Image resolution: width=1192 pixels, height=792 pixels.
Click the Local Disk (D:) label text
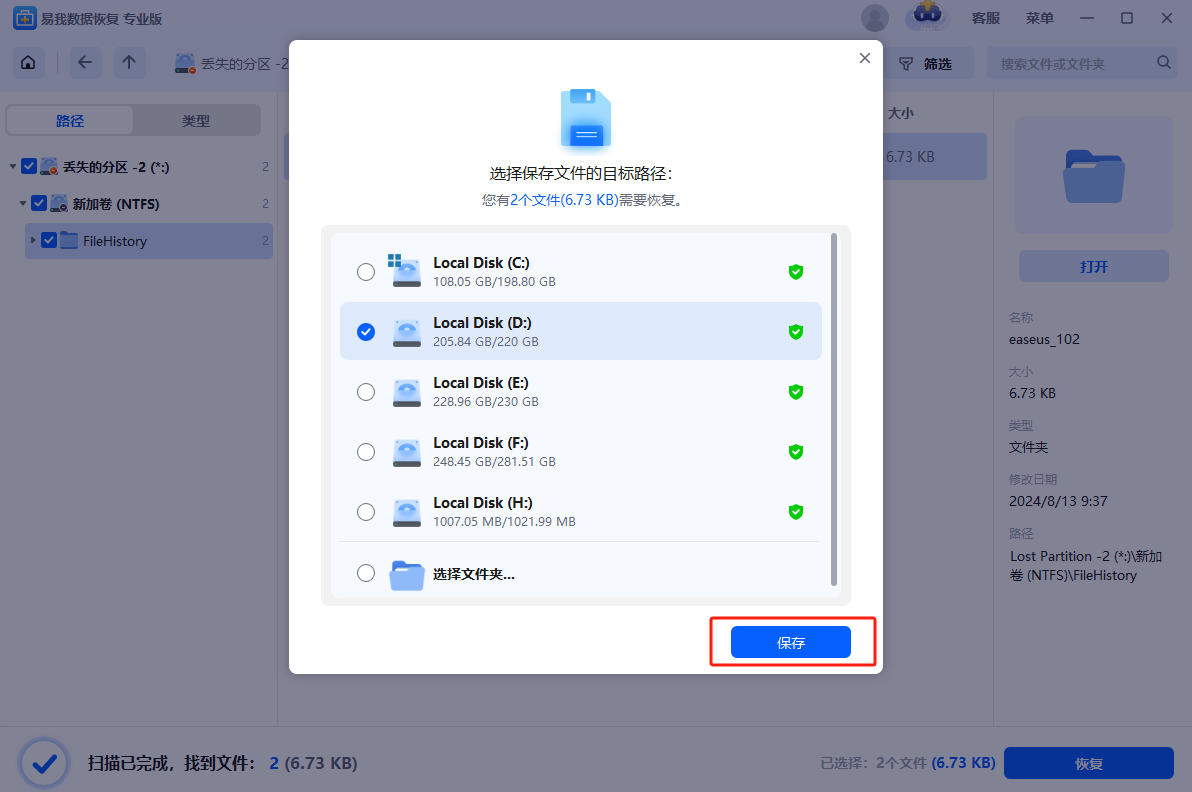482,323
